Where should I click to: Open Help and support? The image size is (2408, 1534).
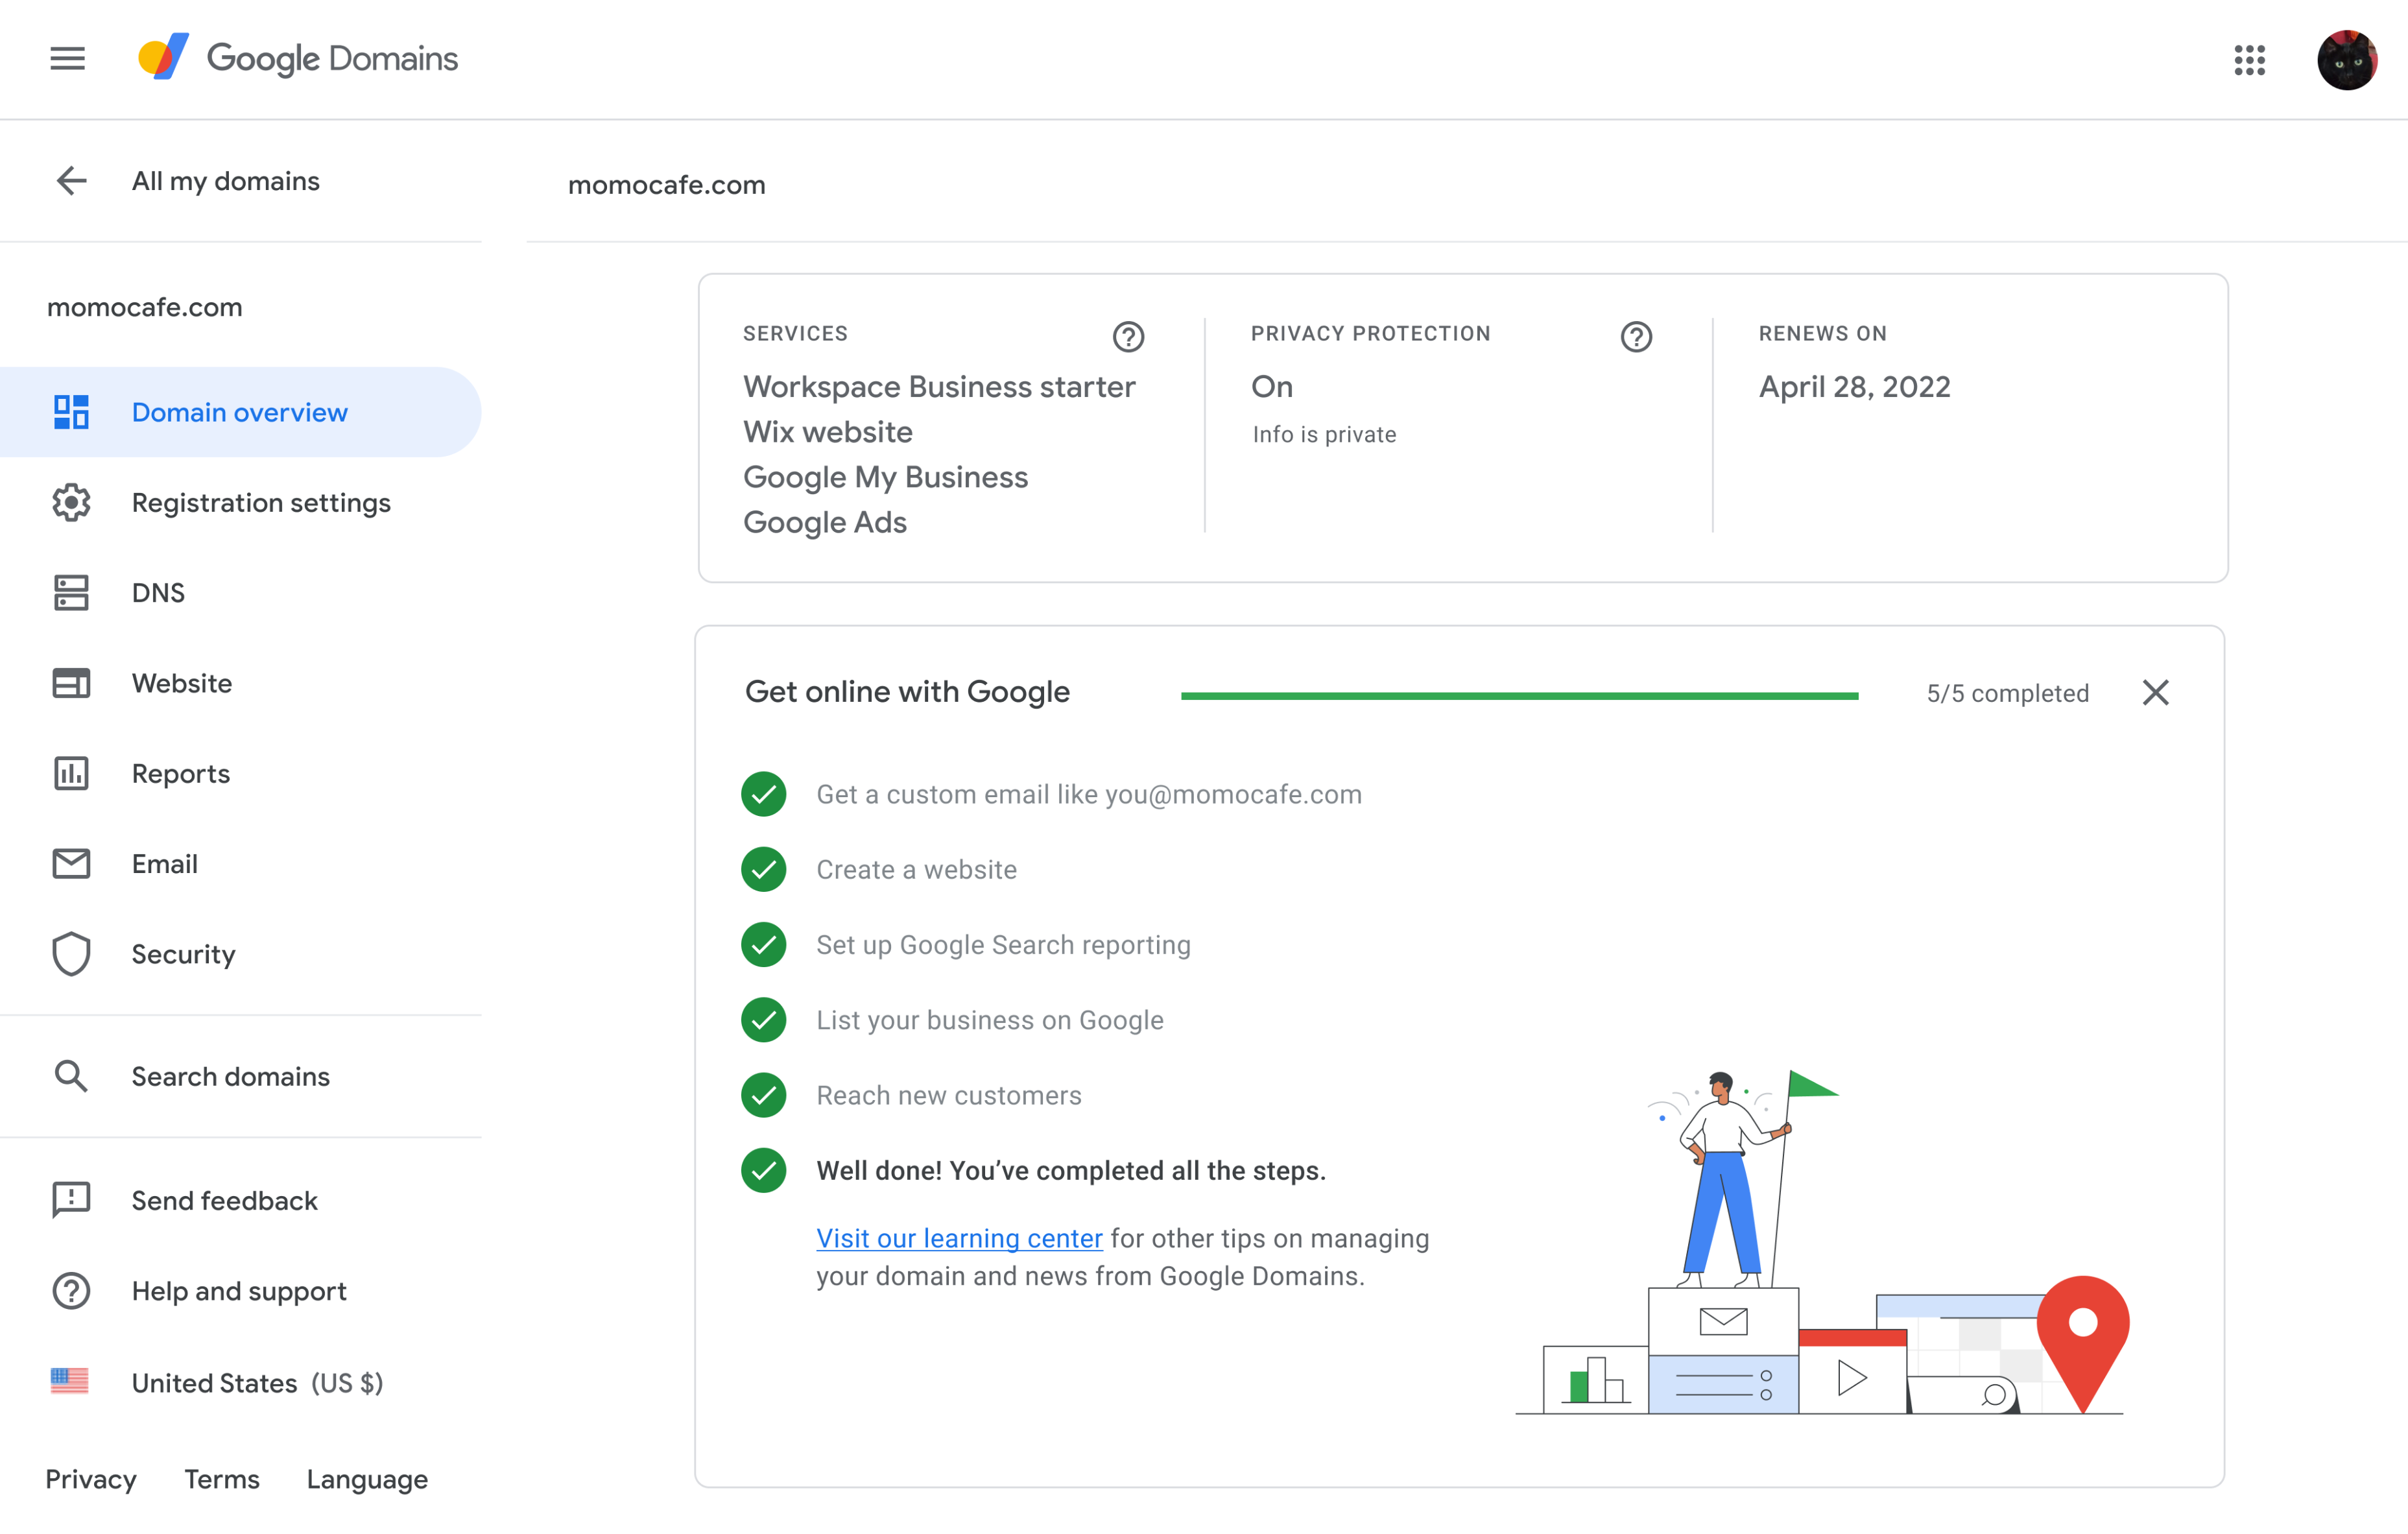point(240,1291)
